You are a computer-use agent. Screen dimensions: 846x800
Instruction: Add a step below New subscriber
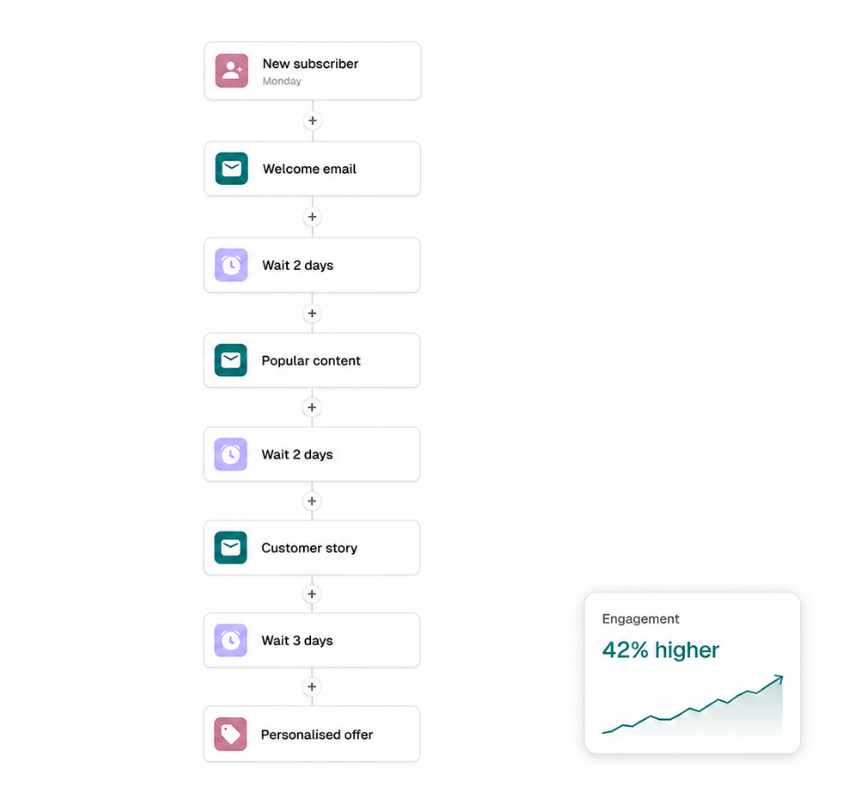pyautogui.click(x=312, y=120)
